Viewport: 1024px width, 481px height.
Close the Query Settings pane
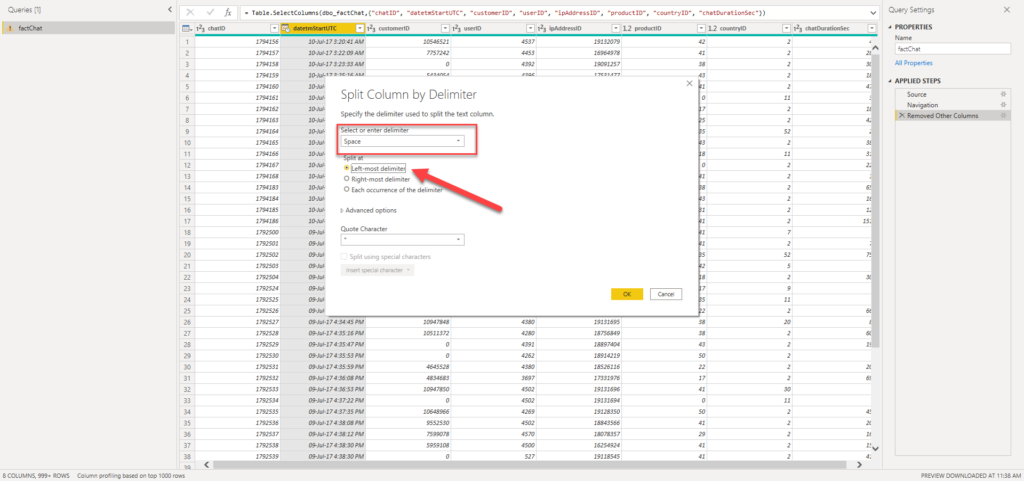(1006, 10)
